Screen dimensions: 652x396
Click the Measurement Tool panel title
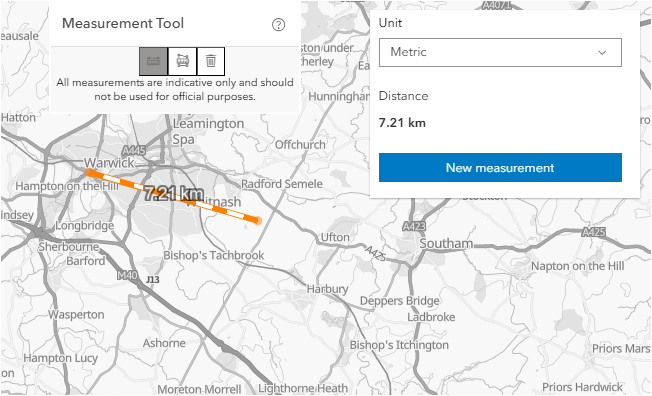tap(123, 23)
